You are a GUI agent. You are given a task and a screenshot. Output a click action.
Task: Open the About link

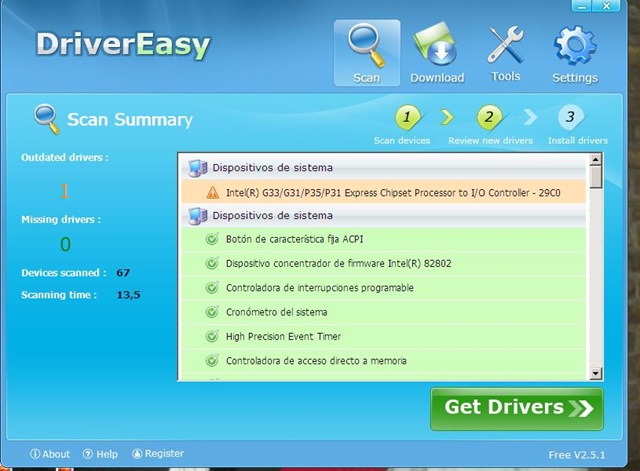point(50,454)
